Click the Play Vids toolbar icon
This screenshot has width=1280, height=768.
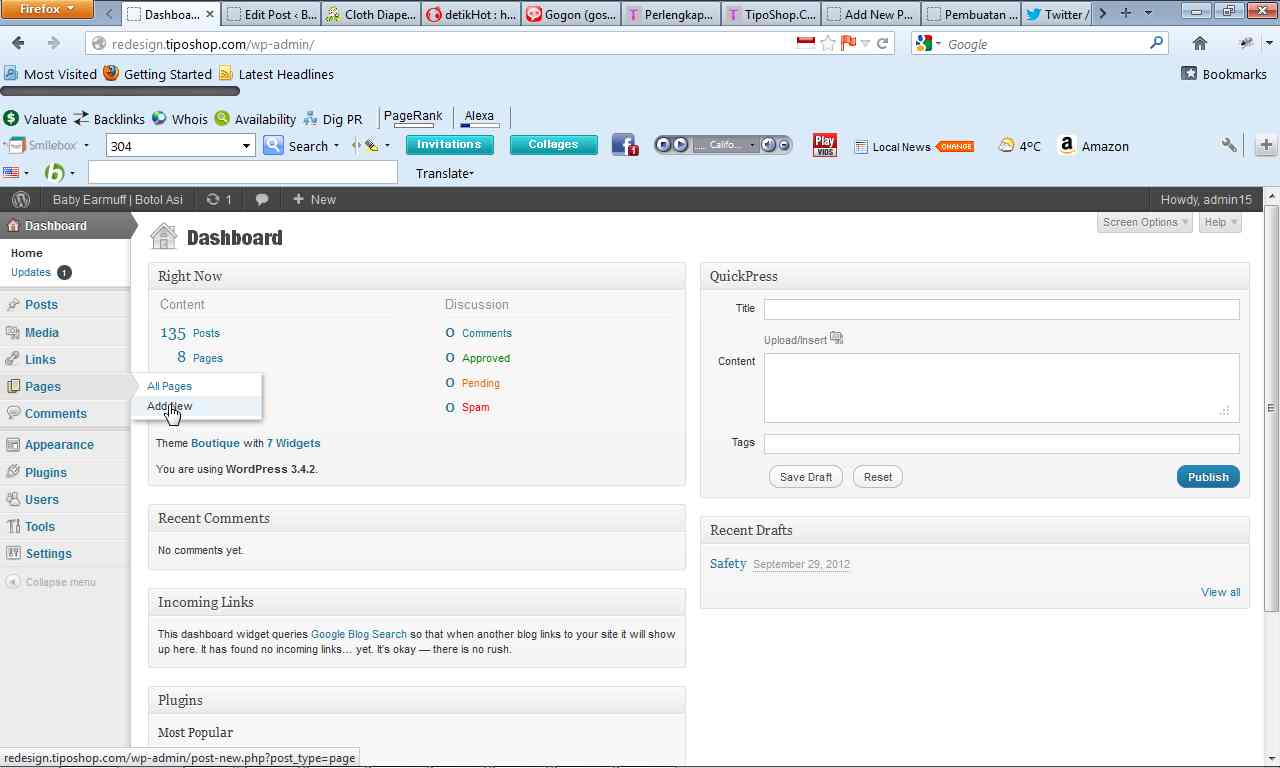point(824,145)
